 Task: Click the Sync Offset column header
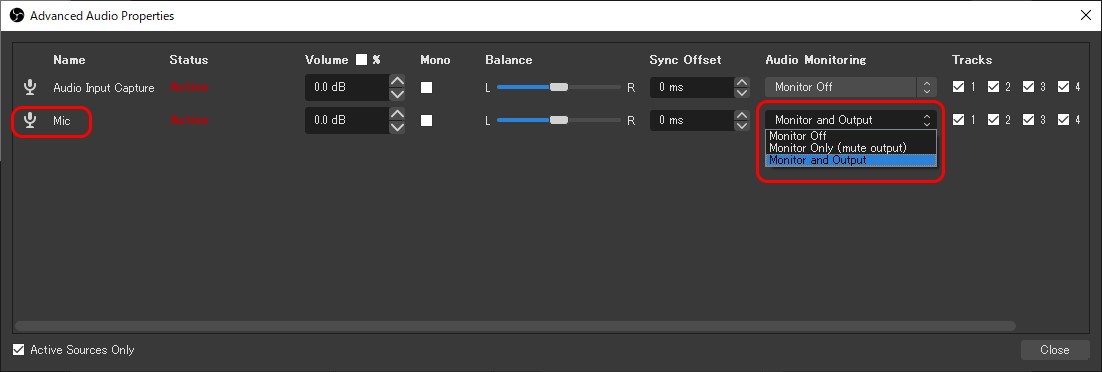(685, 60)
